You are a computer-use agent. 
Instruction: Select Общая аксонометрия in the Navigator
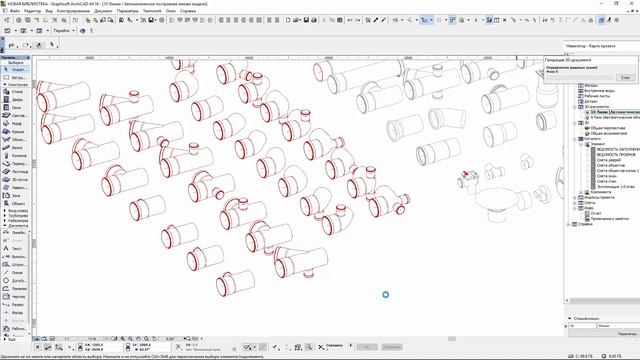click(x=609, y=133)
